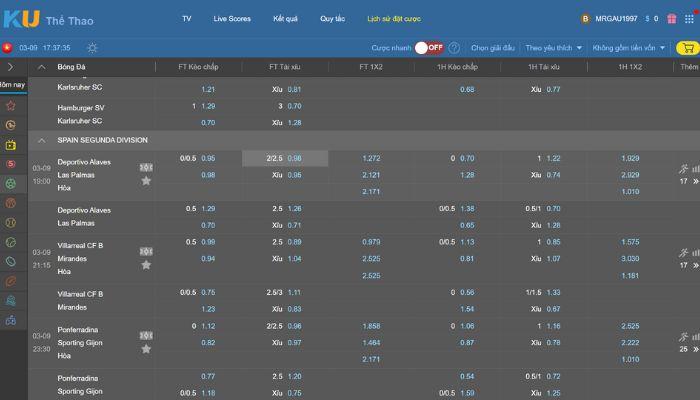700x400 pixels.
Task: Click the Chọn giải đấu button
Action: point(491,47)
